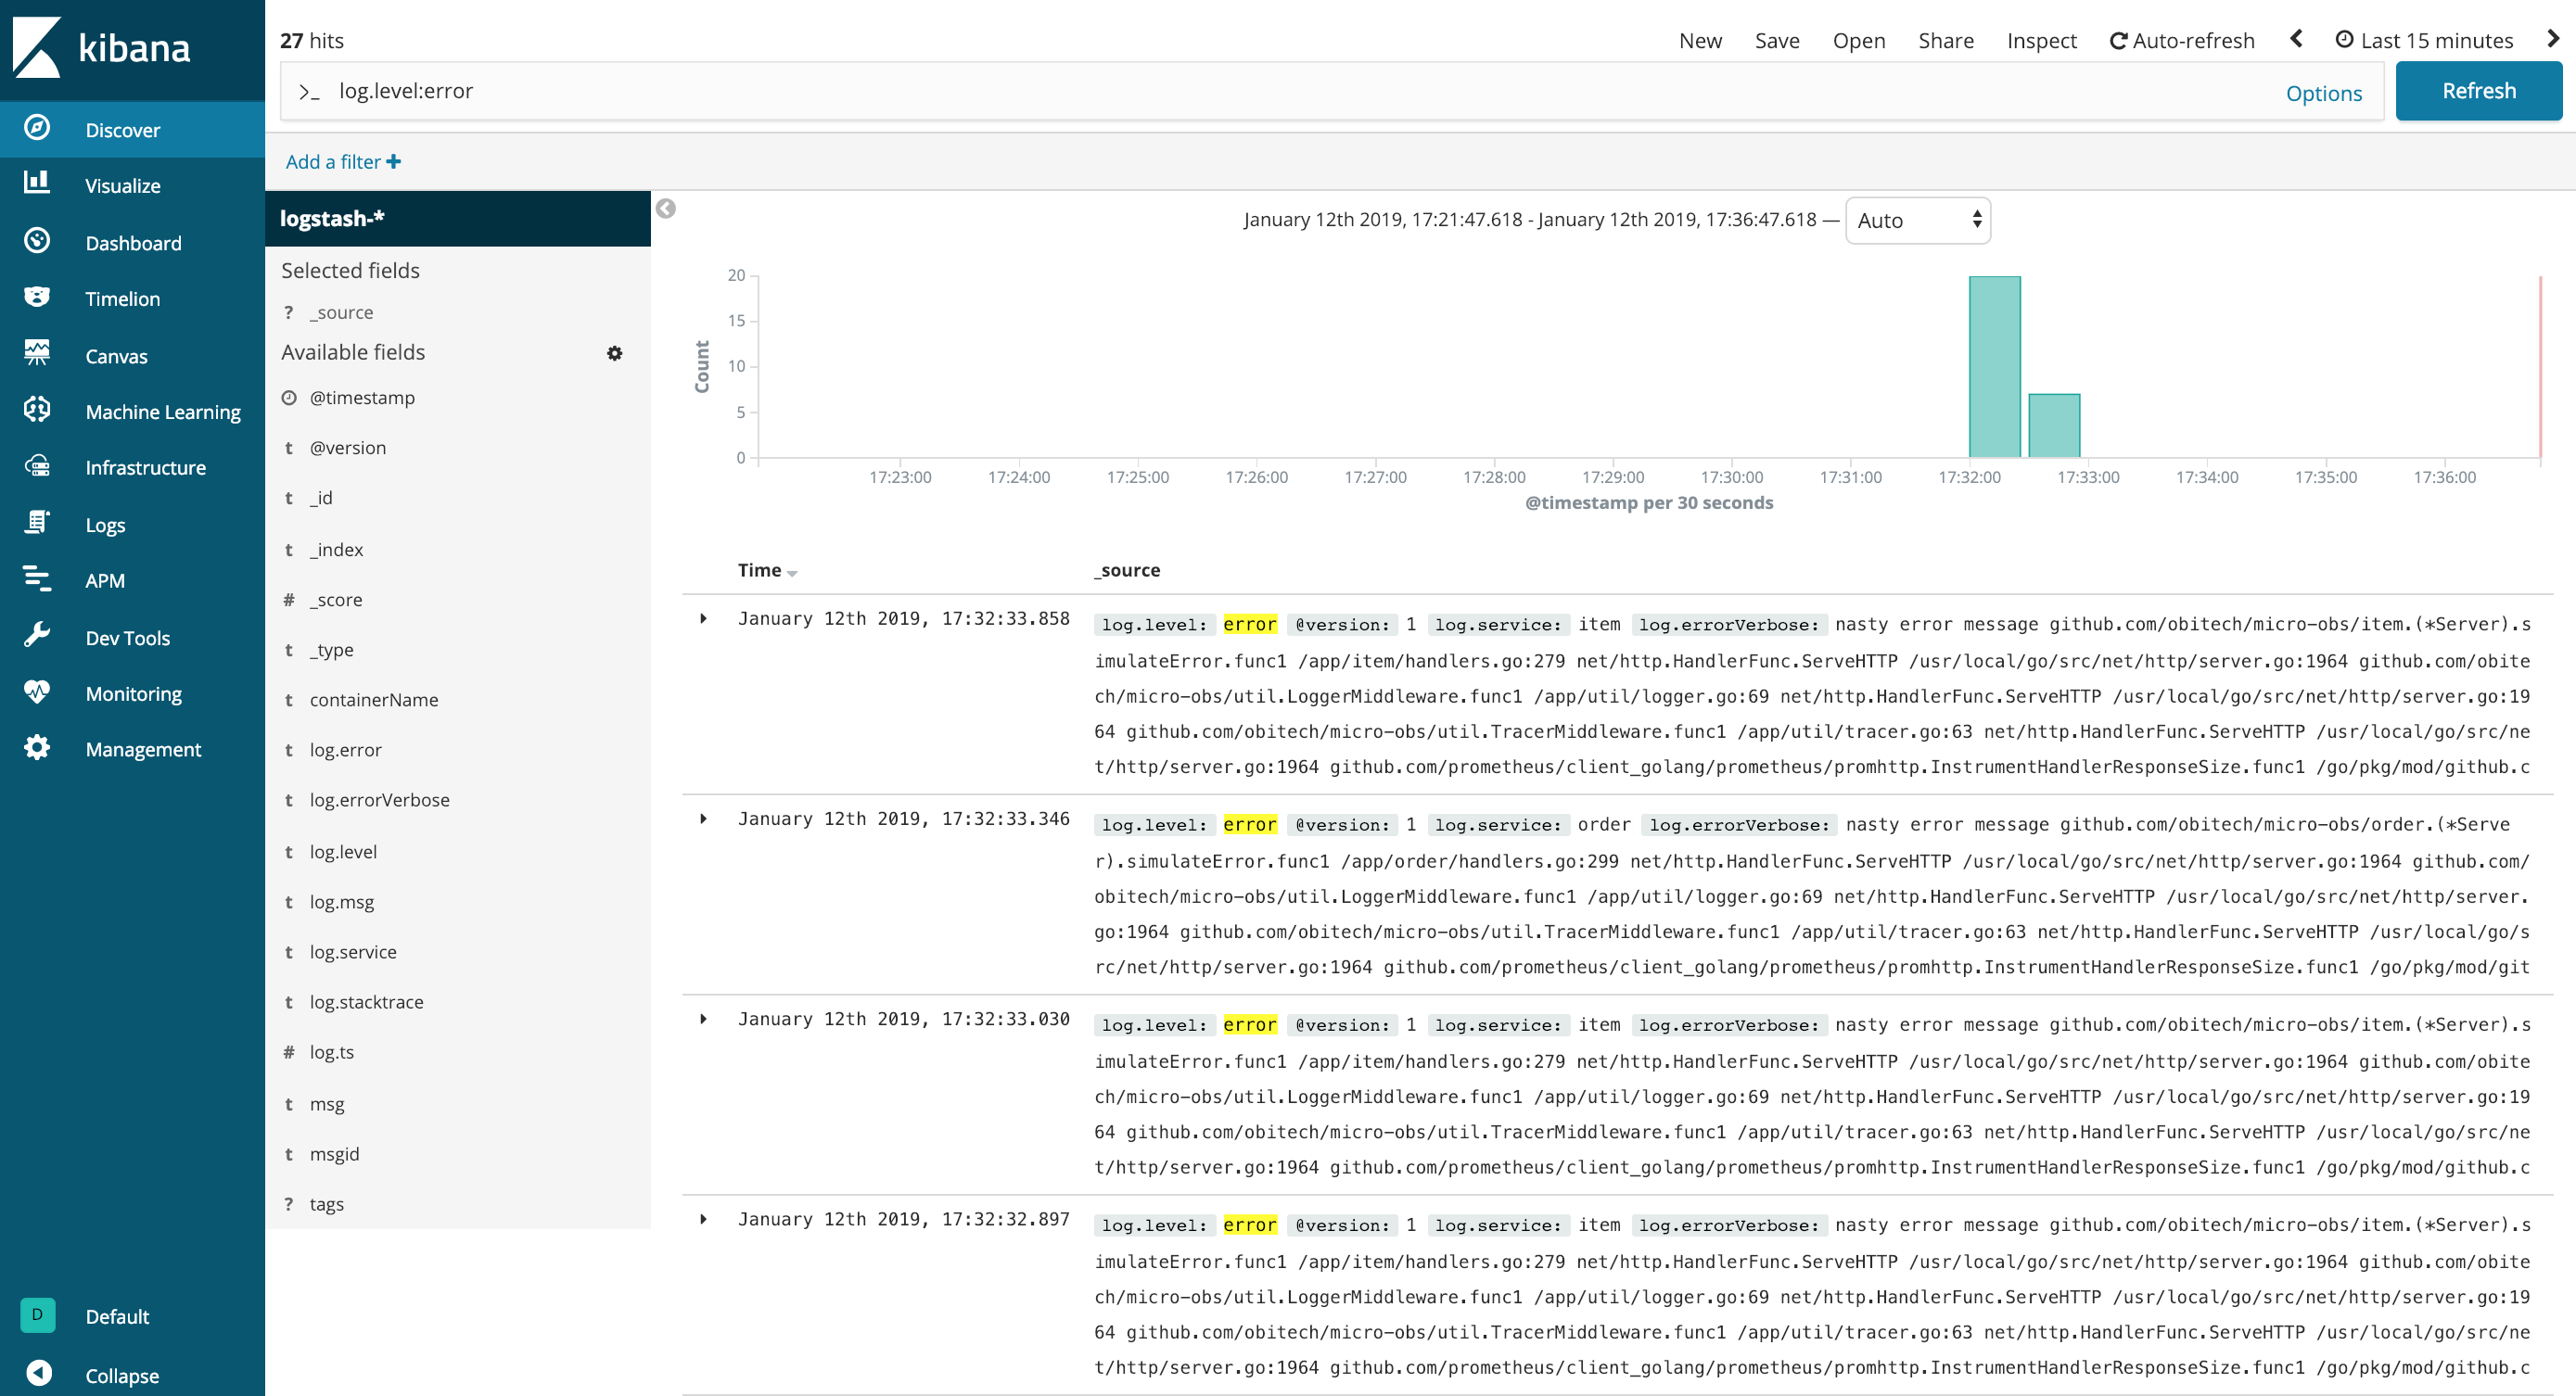Select the log.service field
This screenshot has height=1396, width=2576.
[352, 951]
